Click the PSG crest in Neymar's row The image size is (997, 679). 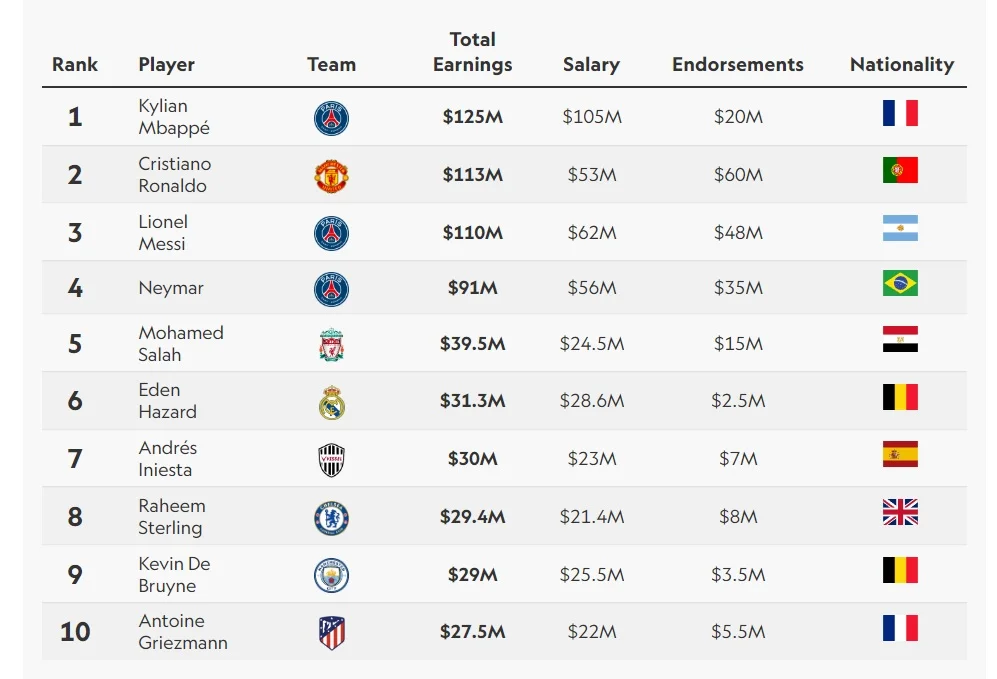point(331,289)
